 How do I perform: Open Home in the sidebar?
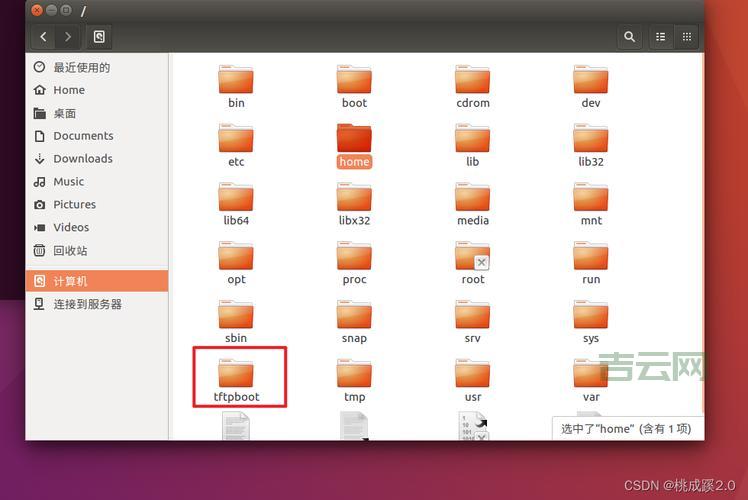[x=69, y=90]
